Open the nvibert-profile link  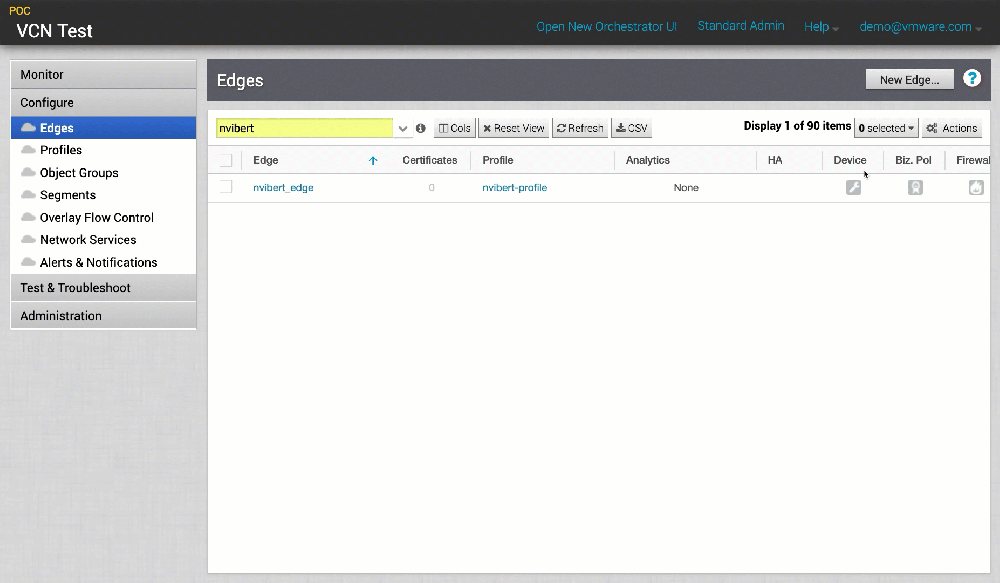click(514, 187)
